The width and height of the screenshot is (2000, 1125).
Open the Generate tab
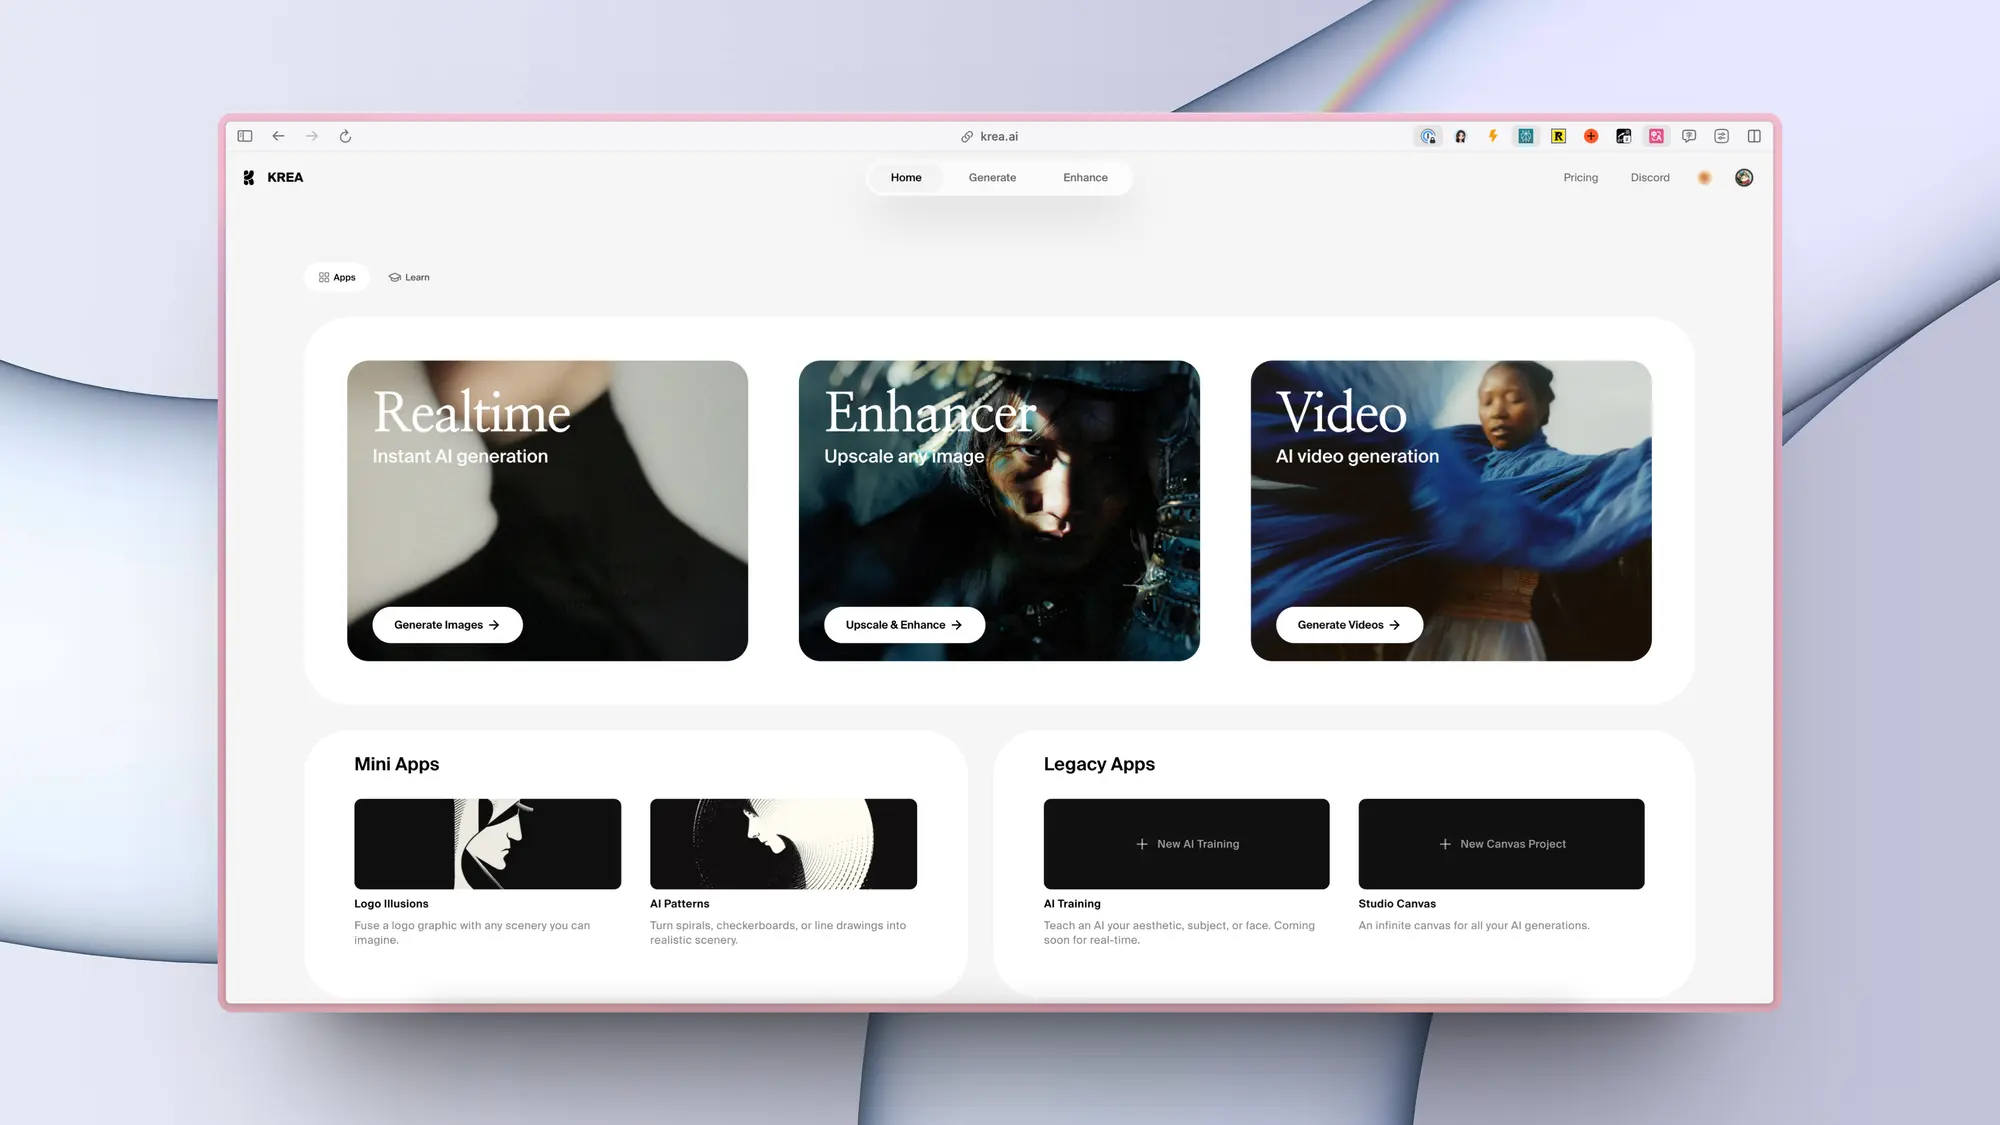click(x=992, y=177)
